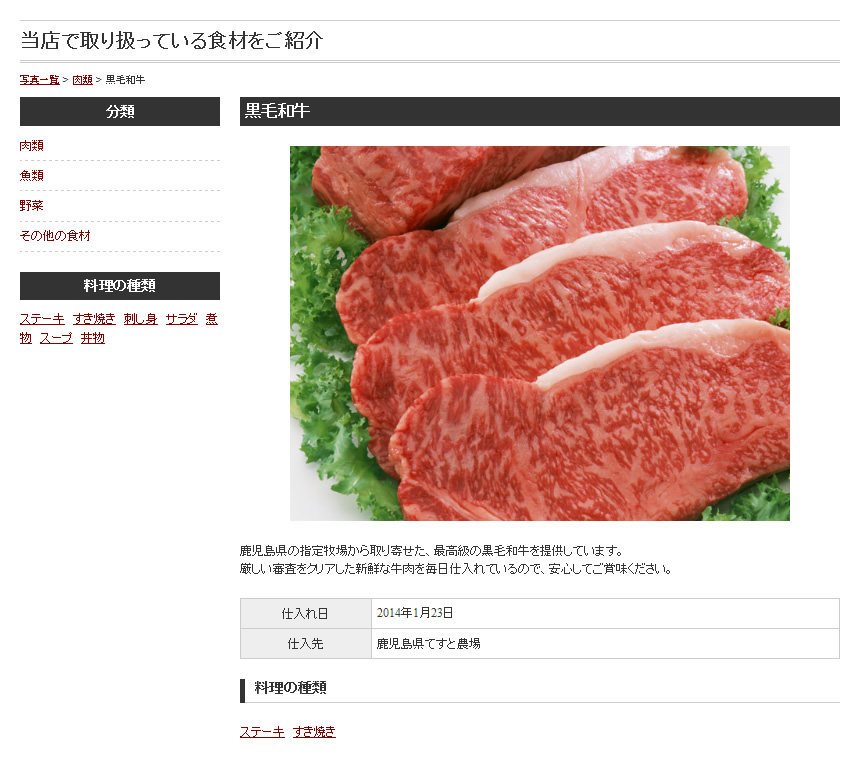Open the その他の食材 category
This screenshot has height=760, width=860.
[x=55, y=236]
